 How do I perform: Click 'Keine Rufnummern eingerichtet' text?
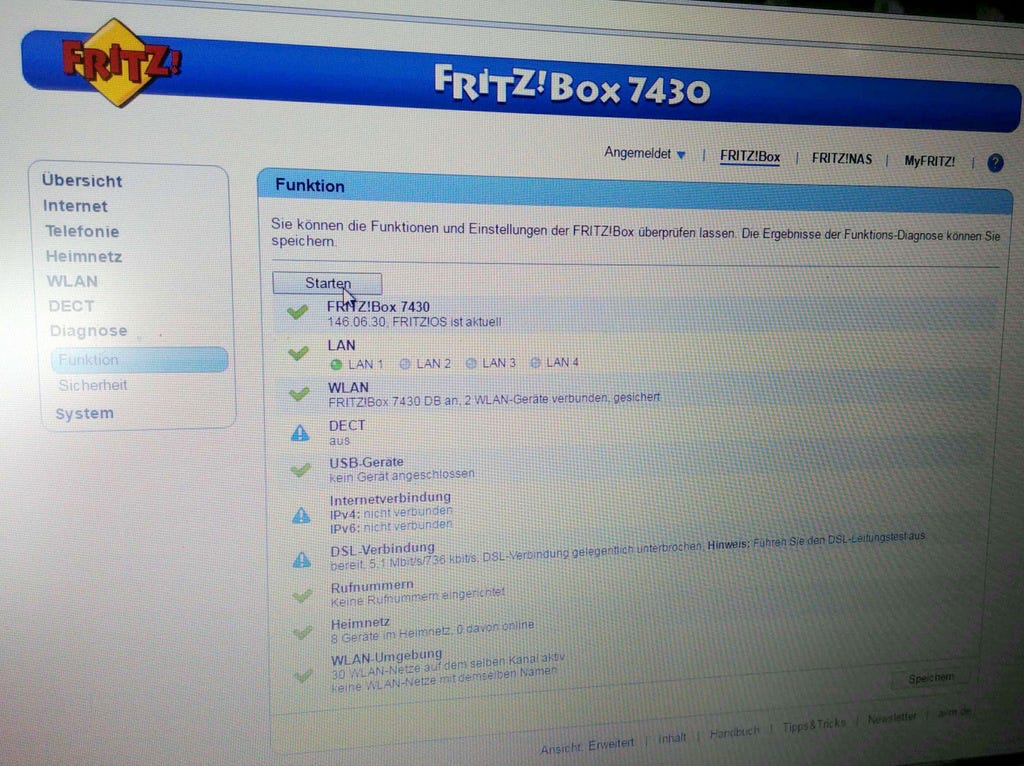click(418, 597)
